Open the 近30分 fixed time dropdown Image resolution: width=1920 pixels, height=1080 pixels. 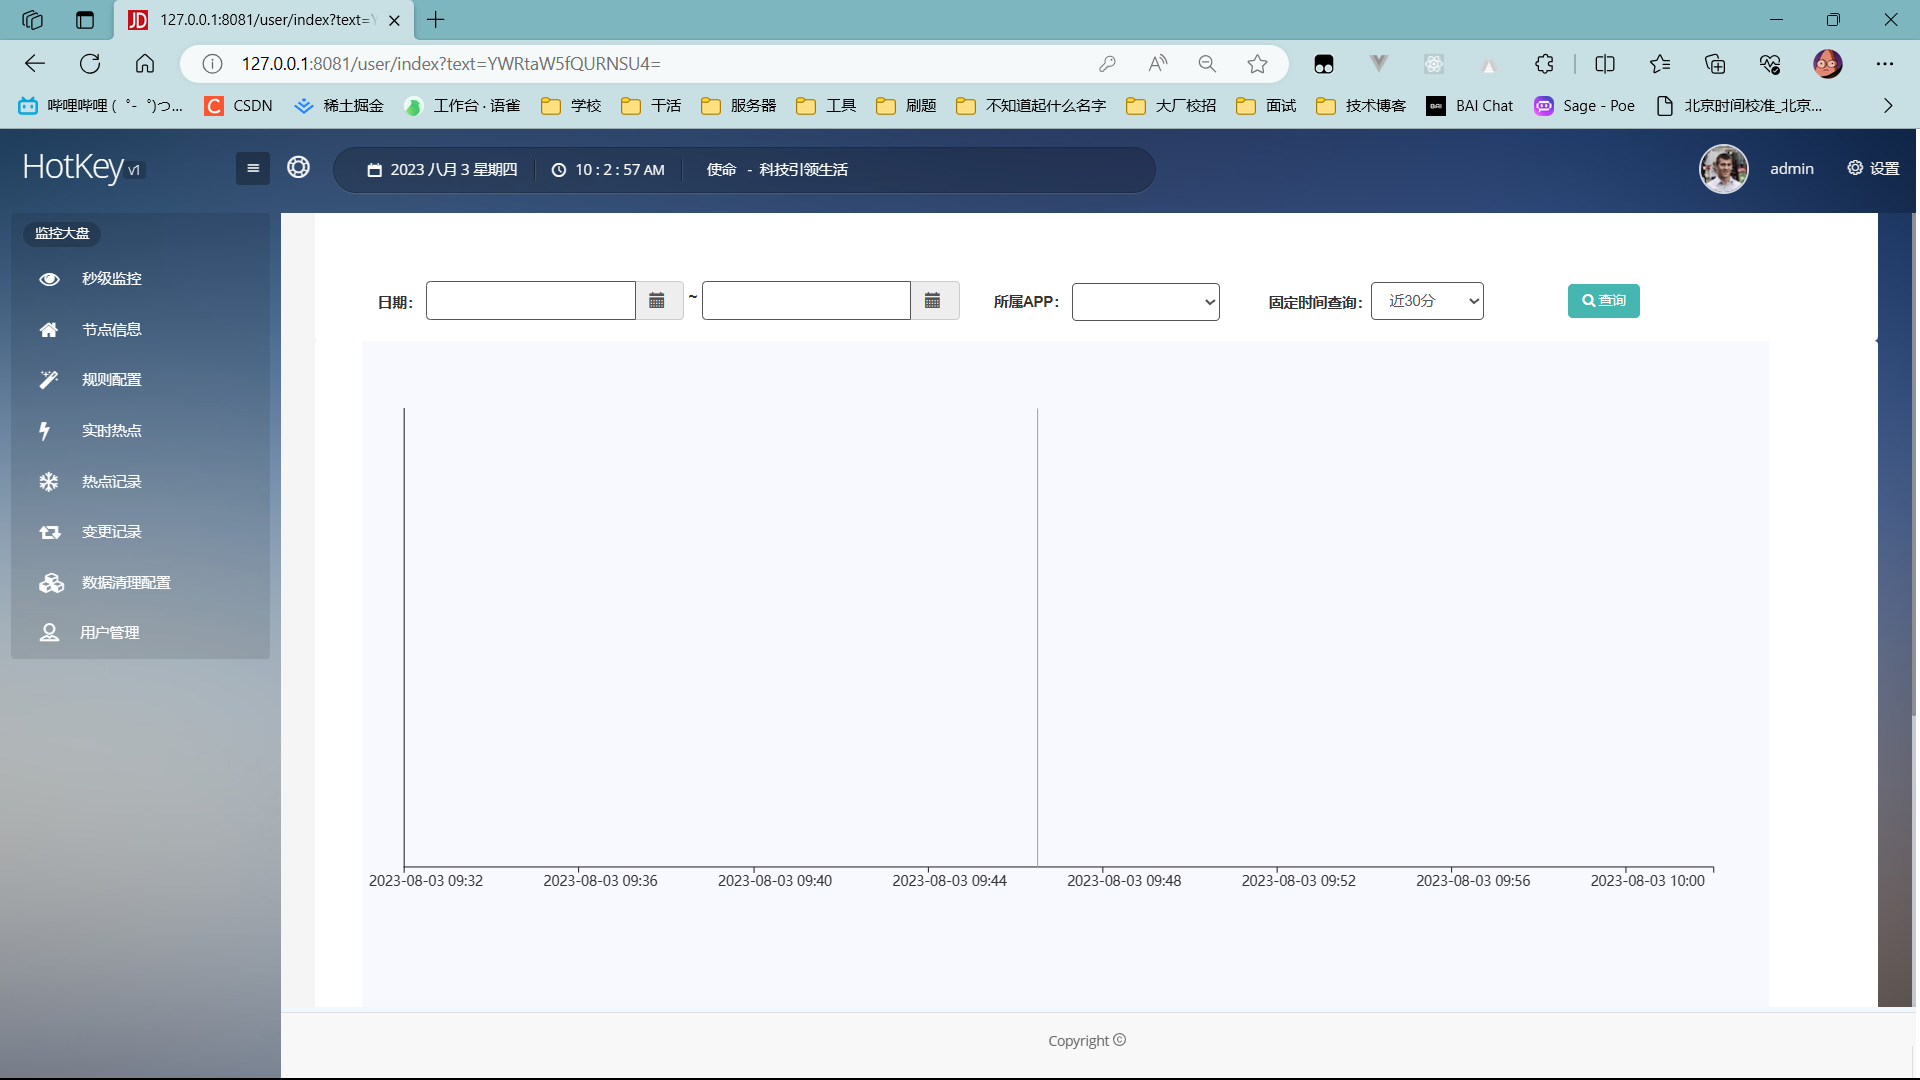tap(1426, 301)
